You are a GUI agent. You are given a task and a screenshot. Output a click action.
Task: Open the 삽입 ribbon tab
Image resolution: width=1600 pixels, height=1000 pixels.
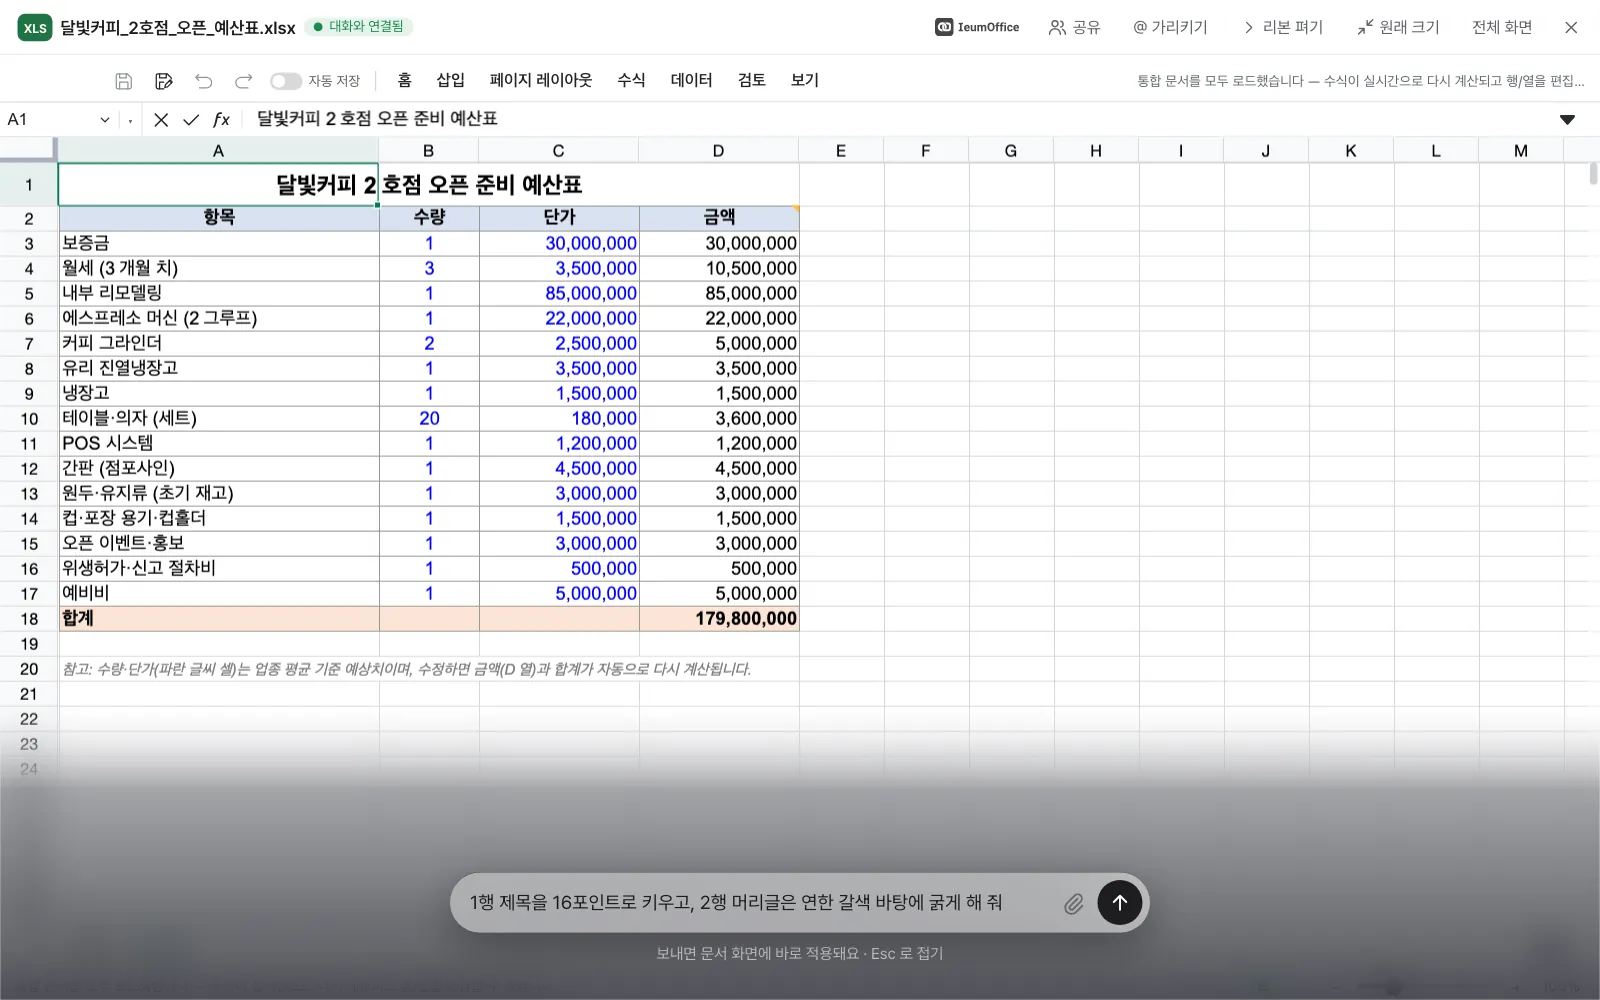(x=451, y=80)
